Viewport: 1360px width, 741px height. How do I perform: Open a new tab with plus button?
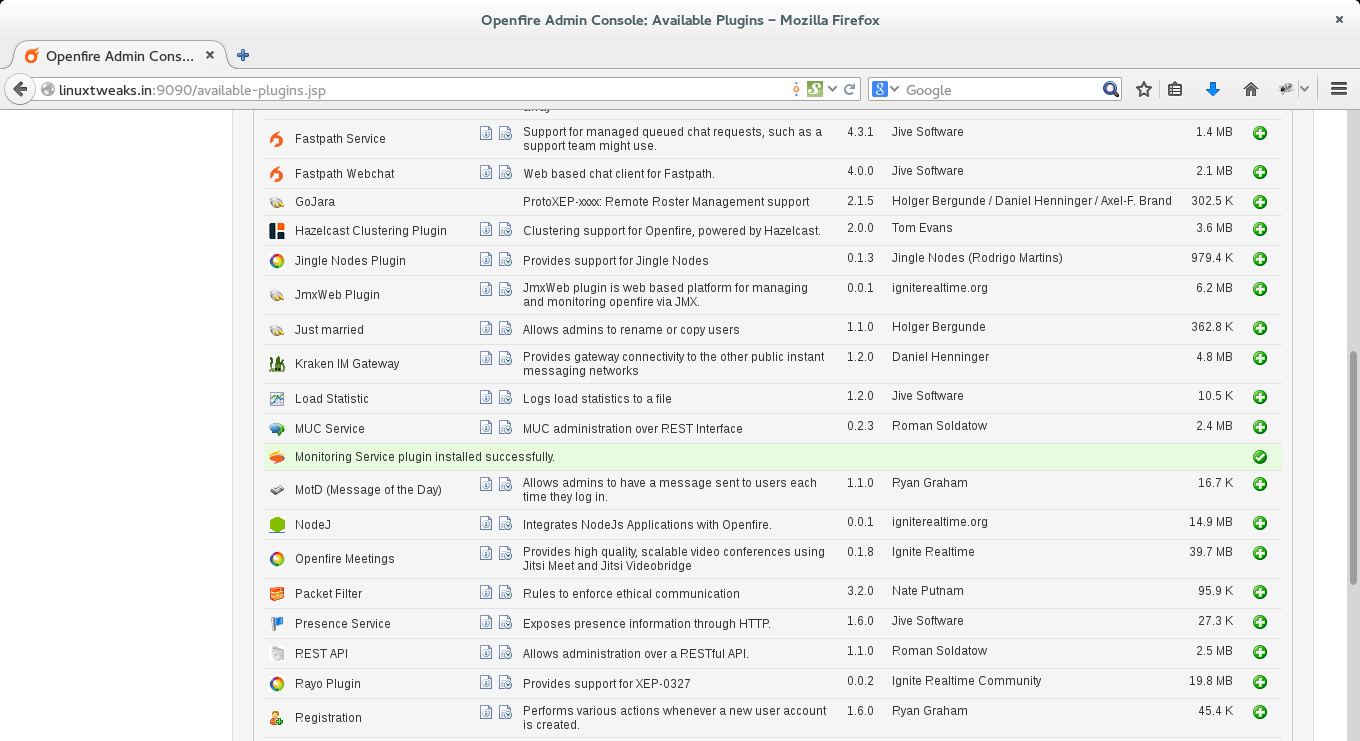click(243, 55)
